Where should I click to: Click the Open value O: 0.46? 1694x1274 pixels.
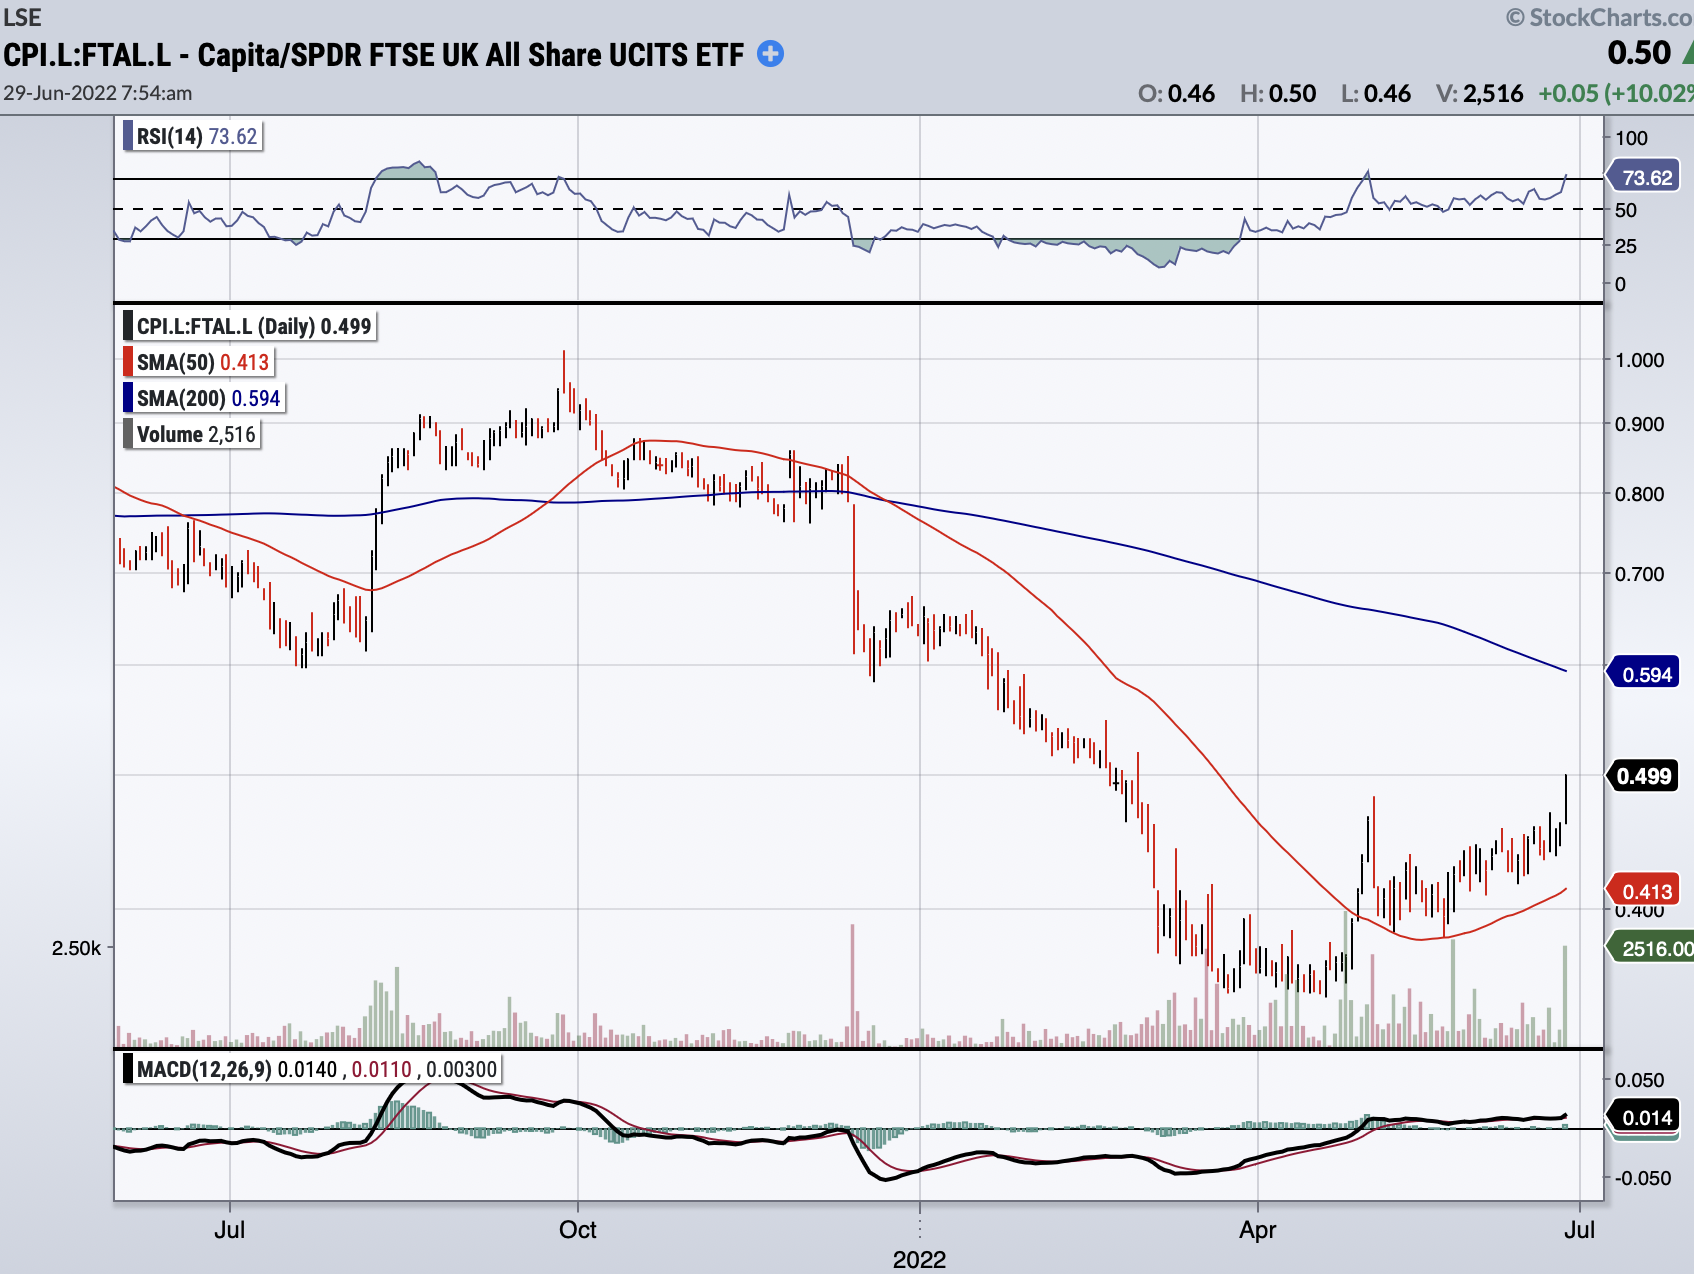[x=1176, y=94]
